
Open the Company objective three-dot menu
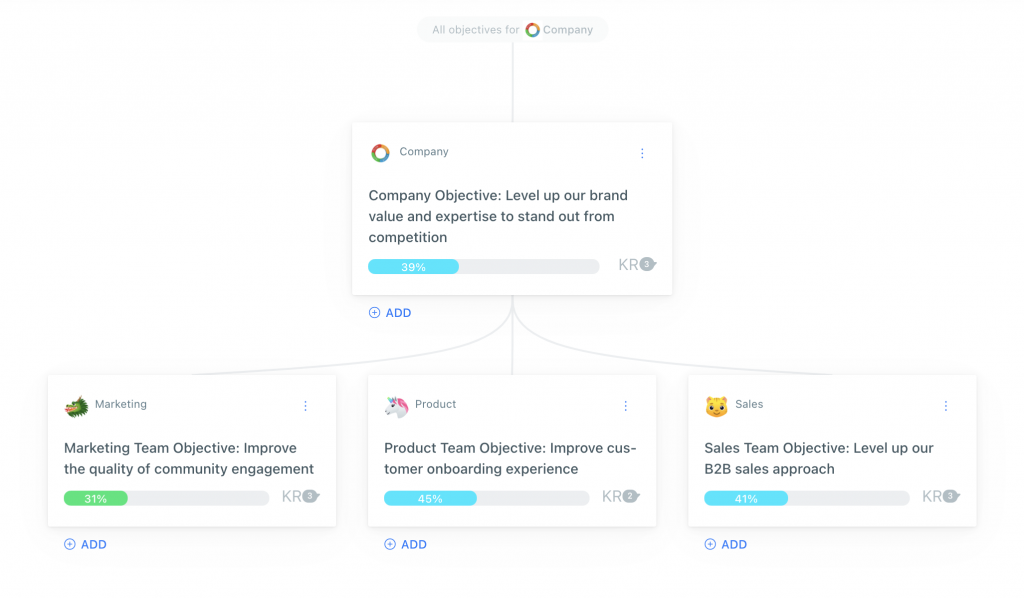(x=642, y=153)
